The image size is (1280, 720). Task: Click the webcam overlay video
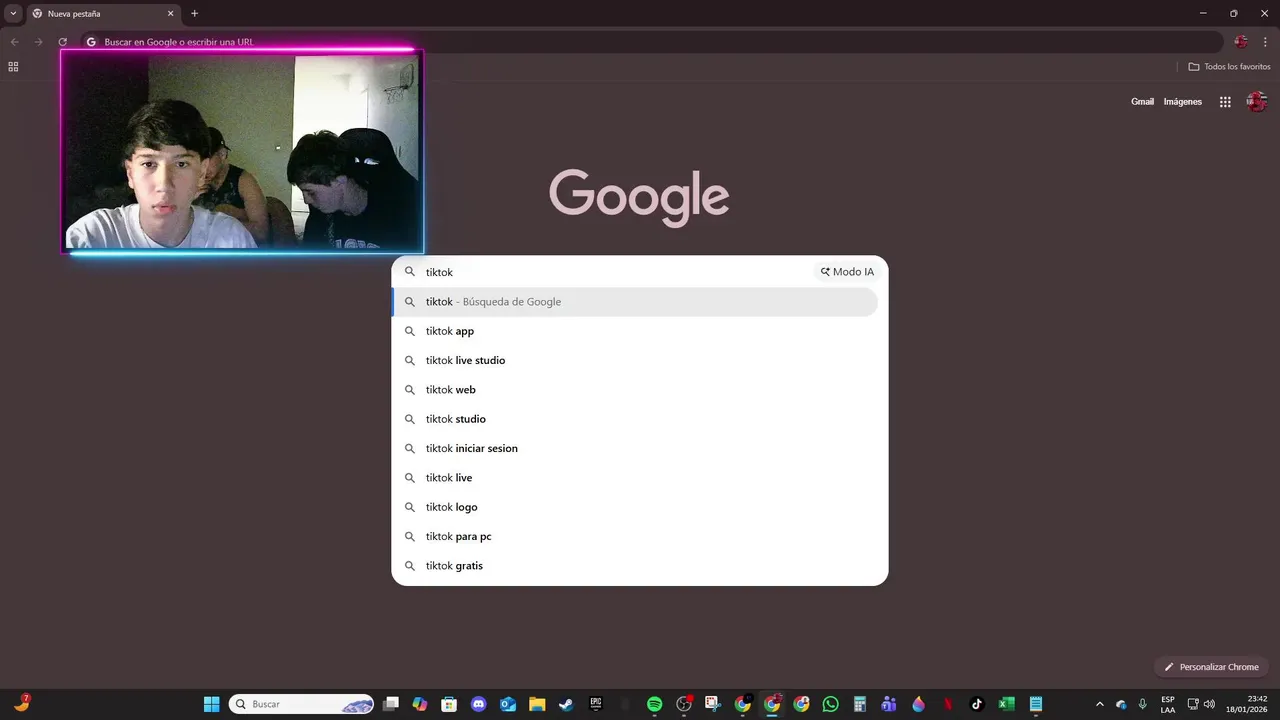point(242,151)
